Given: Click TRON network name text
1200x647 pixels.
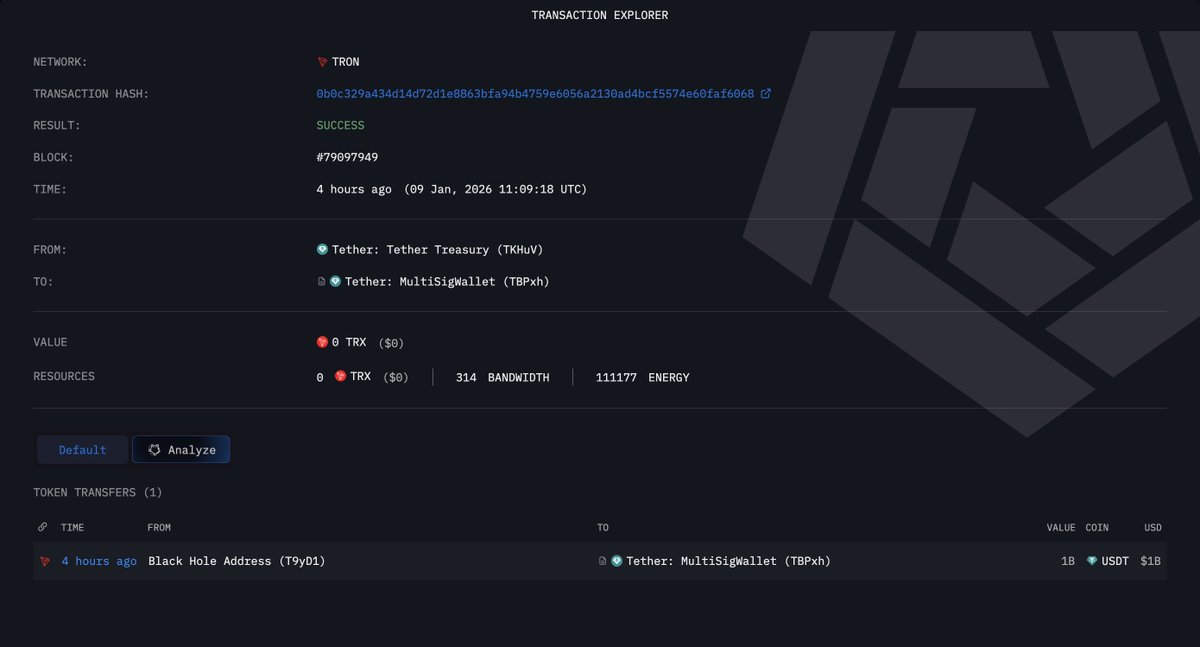Looking at the screenshot, I should click(346, 62).
